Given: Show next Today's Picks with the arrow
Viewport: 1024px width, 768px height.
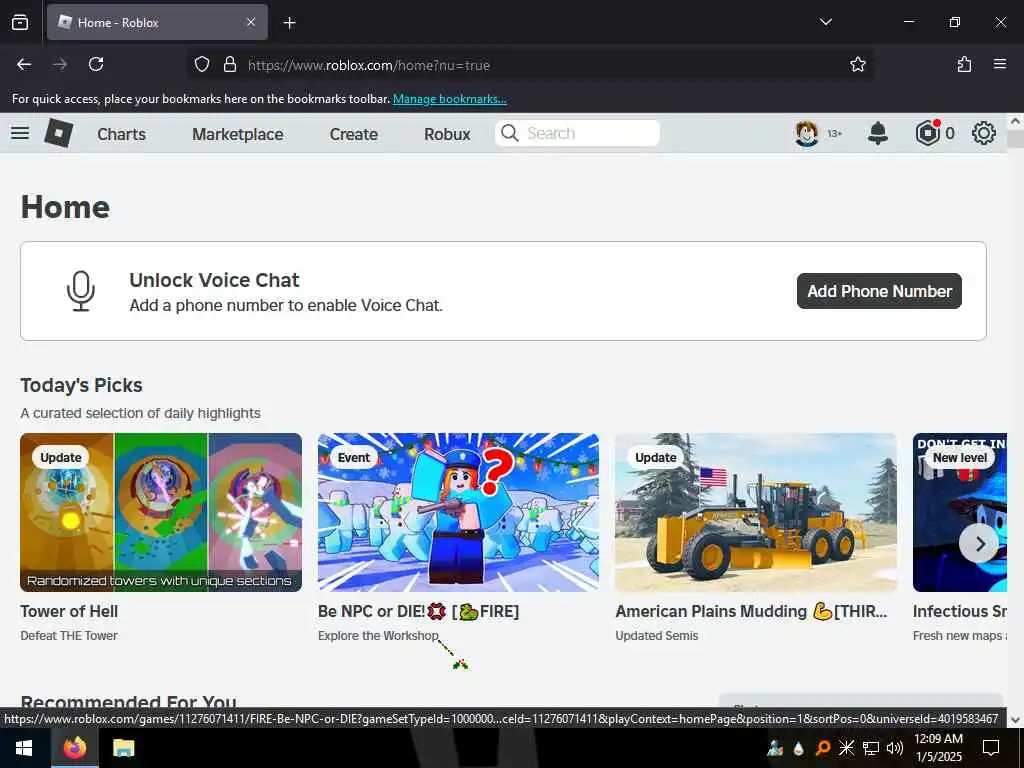Looking at the screenshot, I should (x=979, y=543).
